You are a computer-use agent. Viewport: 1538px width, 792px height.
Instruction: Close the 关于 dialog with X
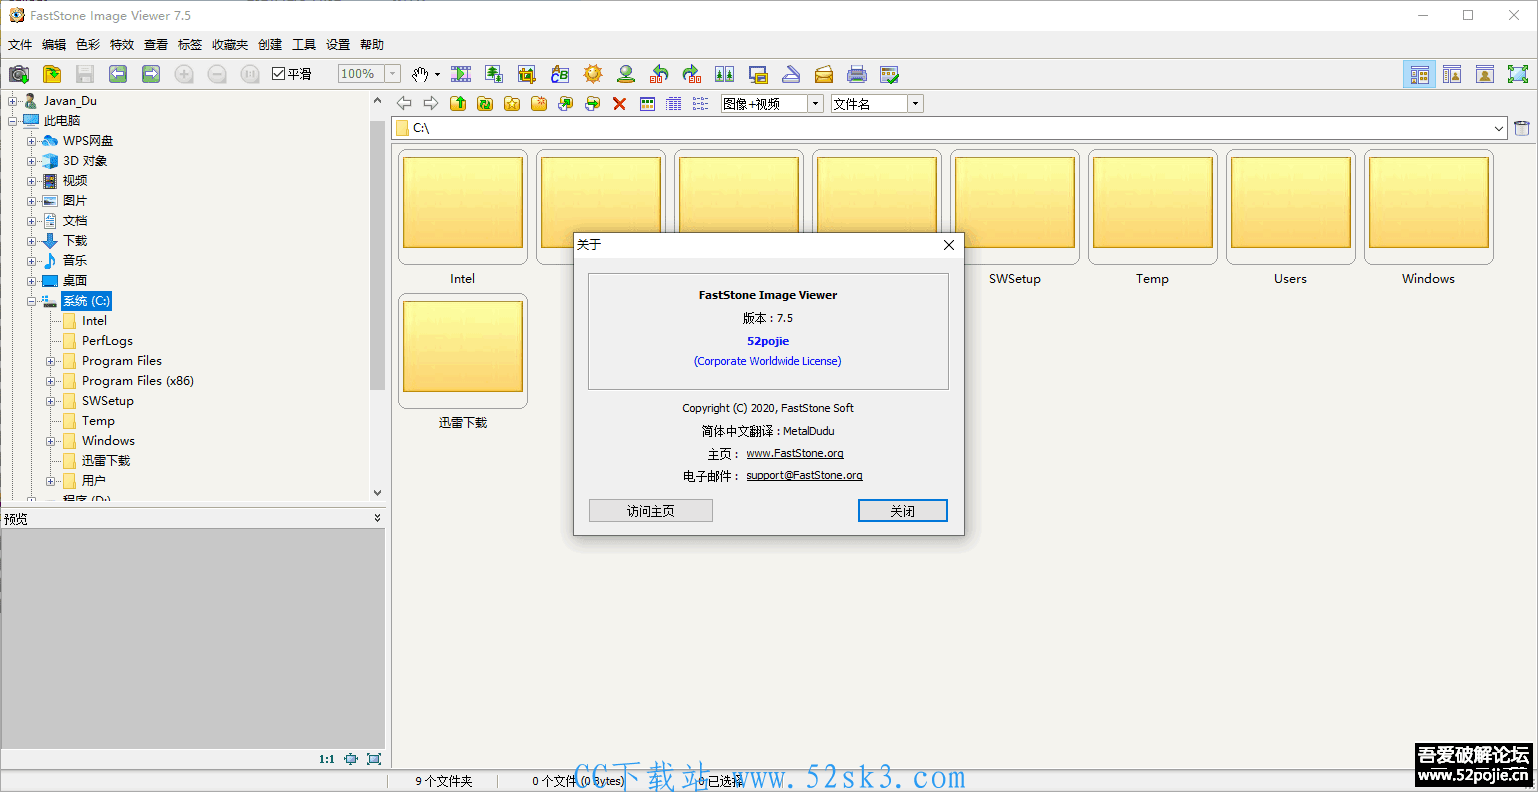pos(949,245)
